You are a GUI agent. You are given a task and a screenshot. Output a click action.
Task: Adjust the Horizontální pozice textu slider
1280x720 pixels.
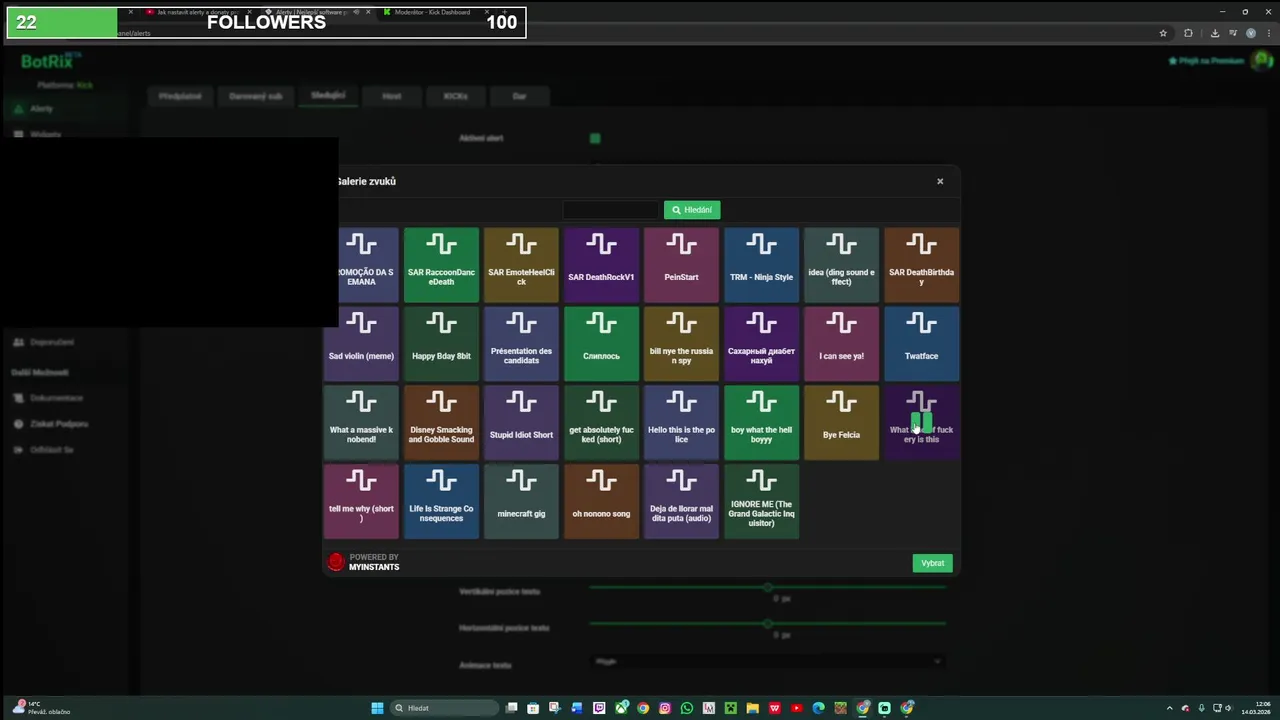pos(767,624)
